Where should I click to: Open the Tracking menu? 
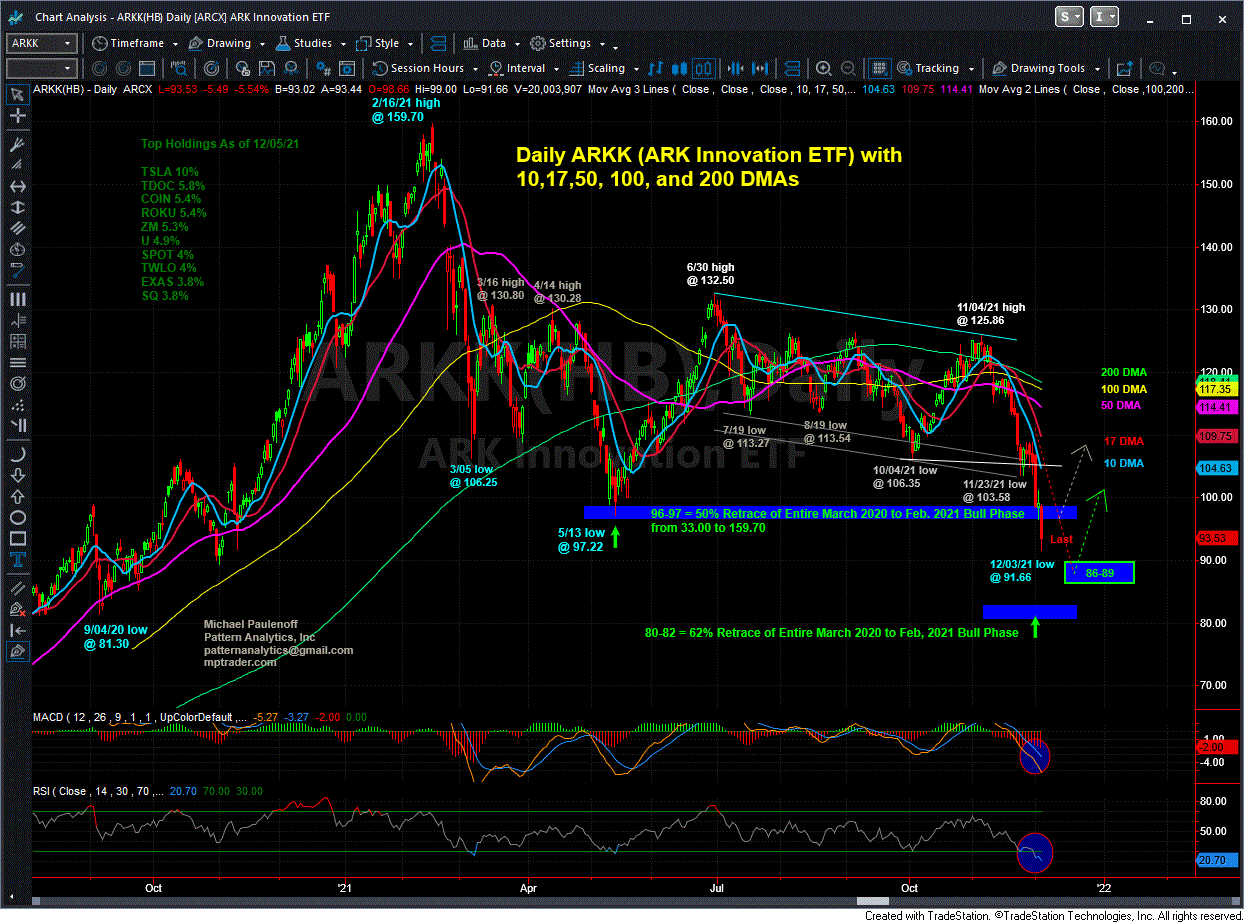coord(936,68)
